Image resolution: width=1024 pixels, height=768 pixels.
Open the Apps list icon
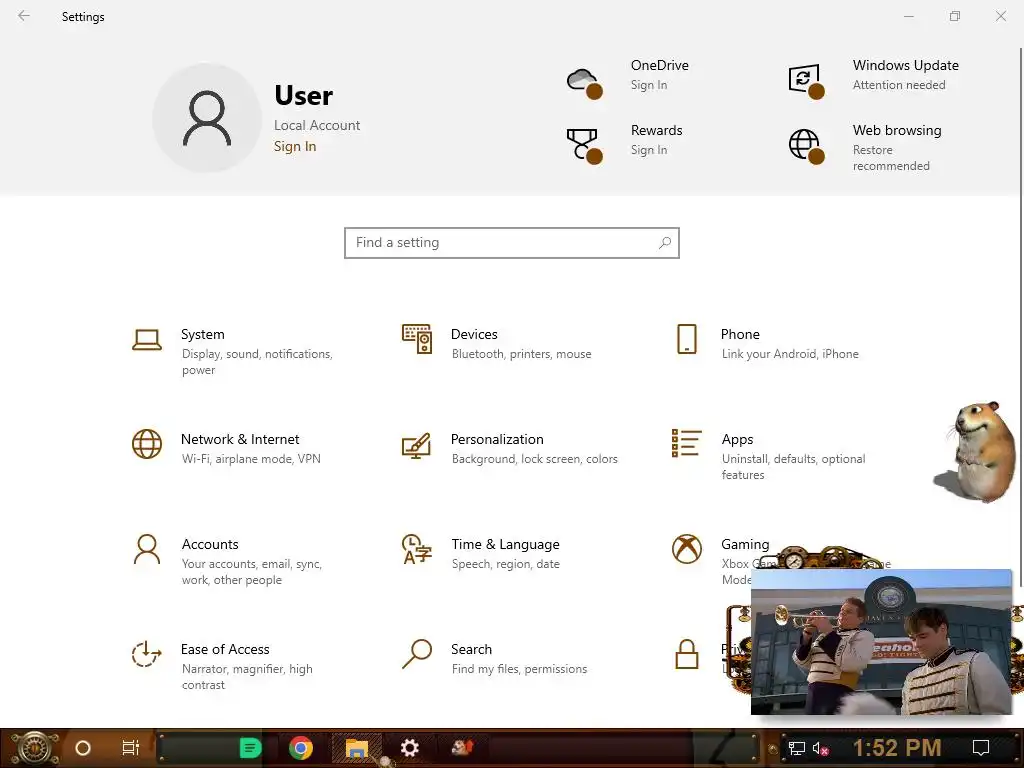(686, 443)
